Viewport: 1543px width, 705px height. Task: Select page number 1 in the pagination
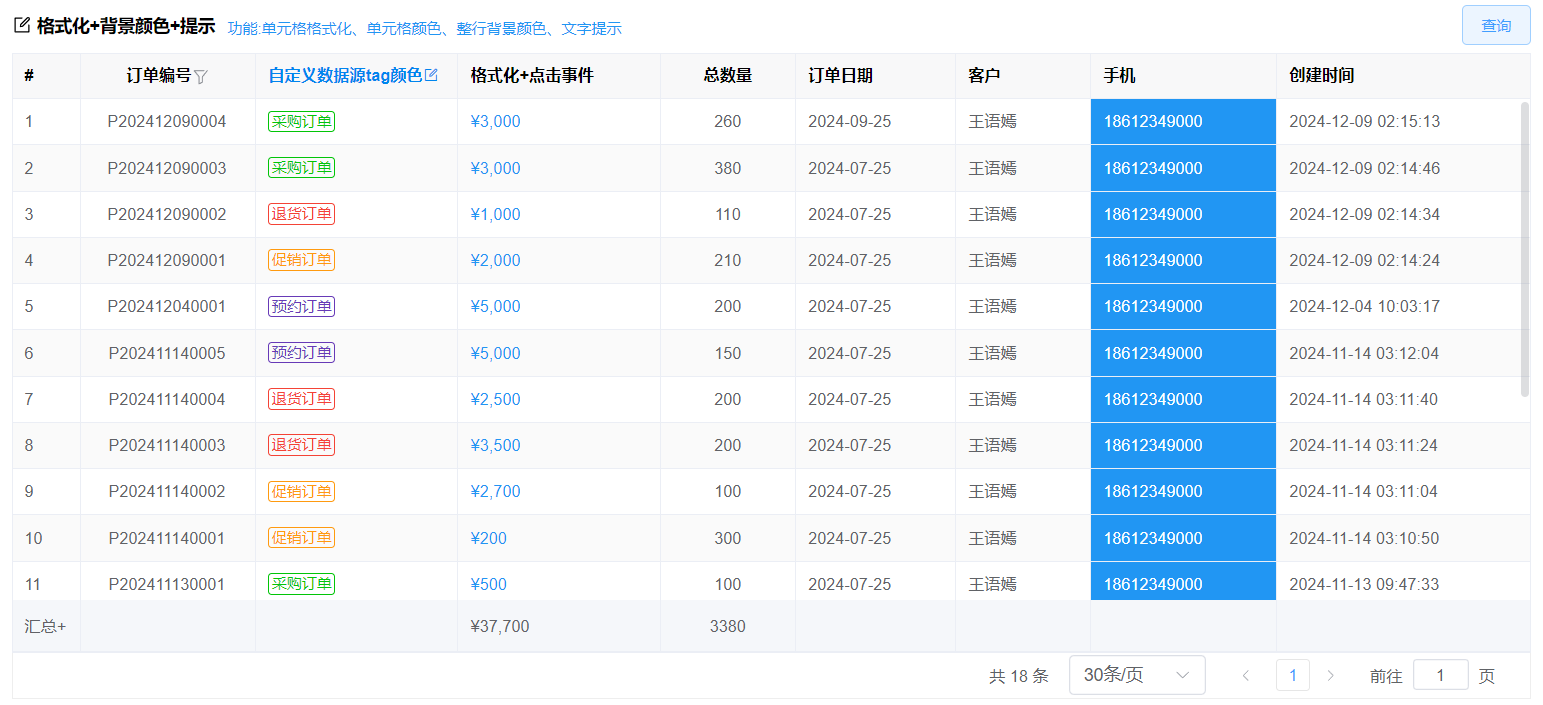(x=1292, y=676)
